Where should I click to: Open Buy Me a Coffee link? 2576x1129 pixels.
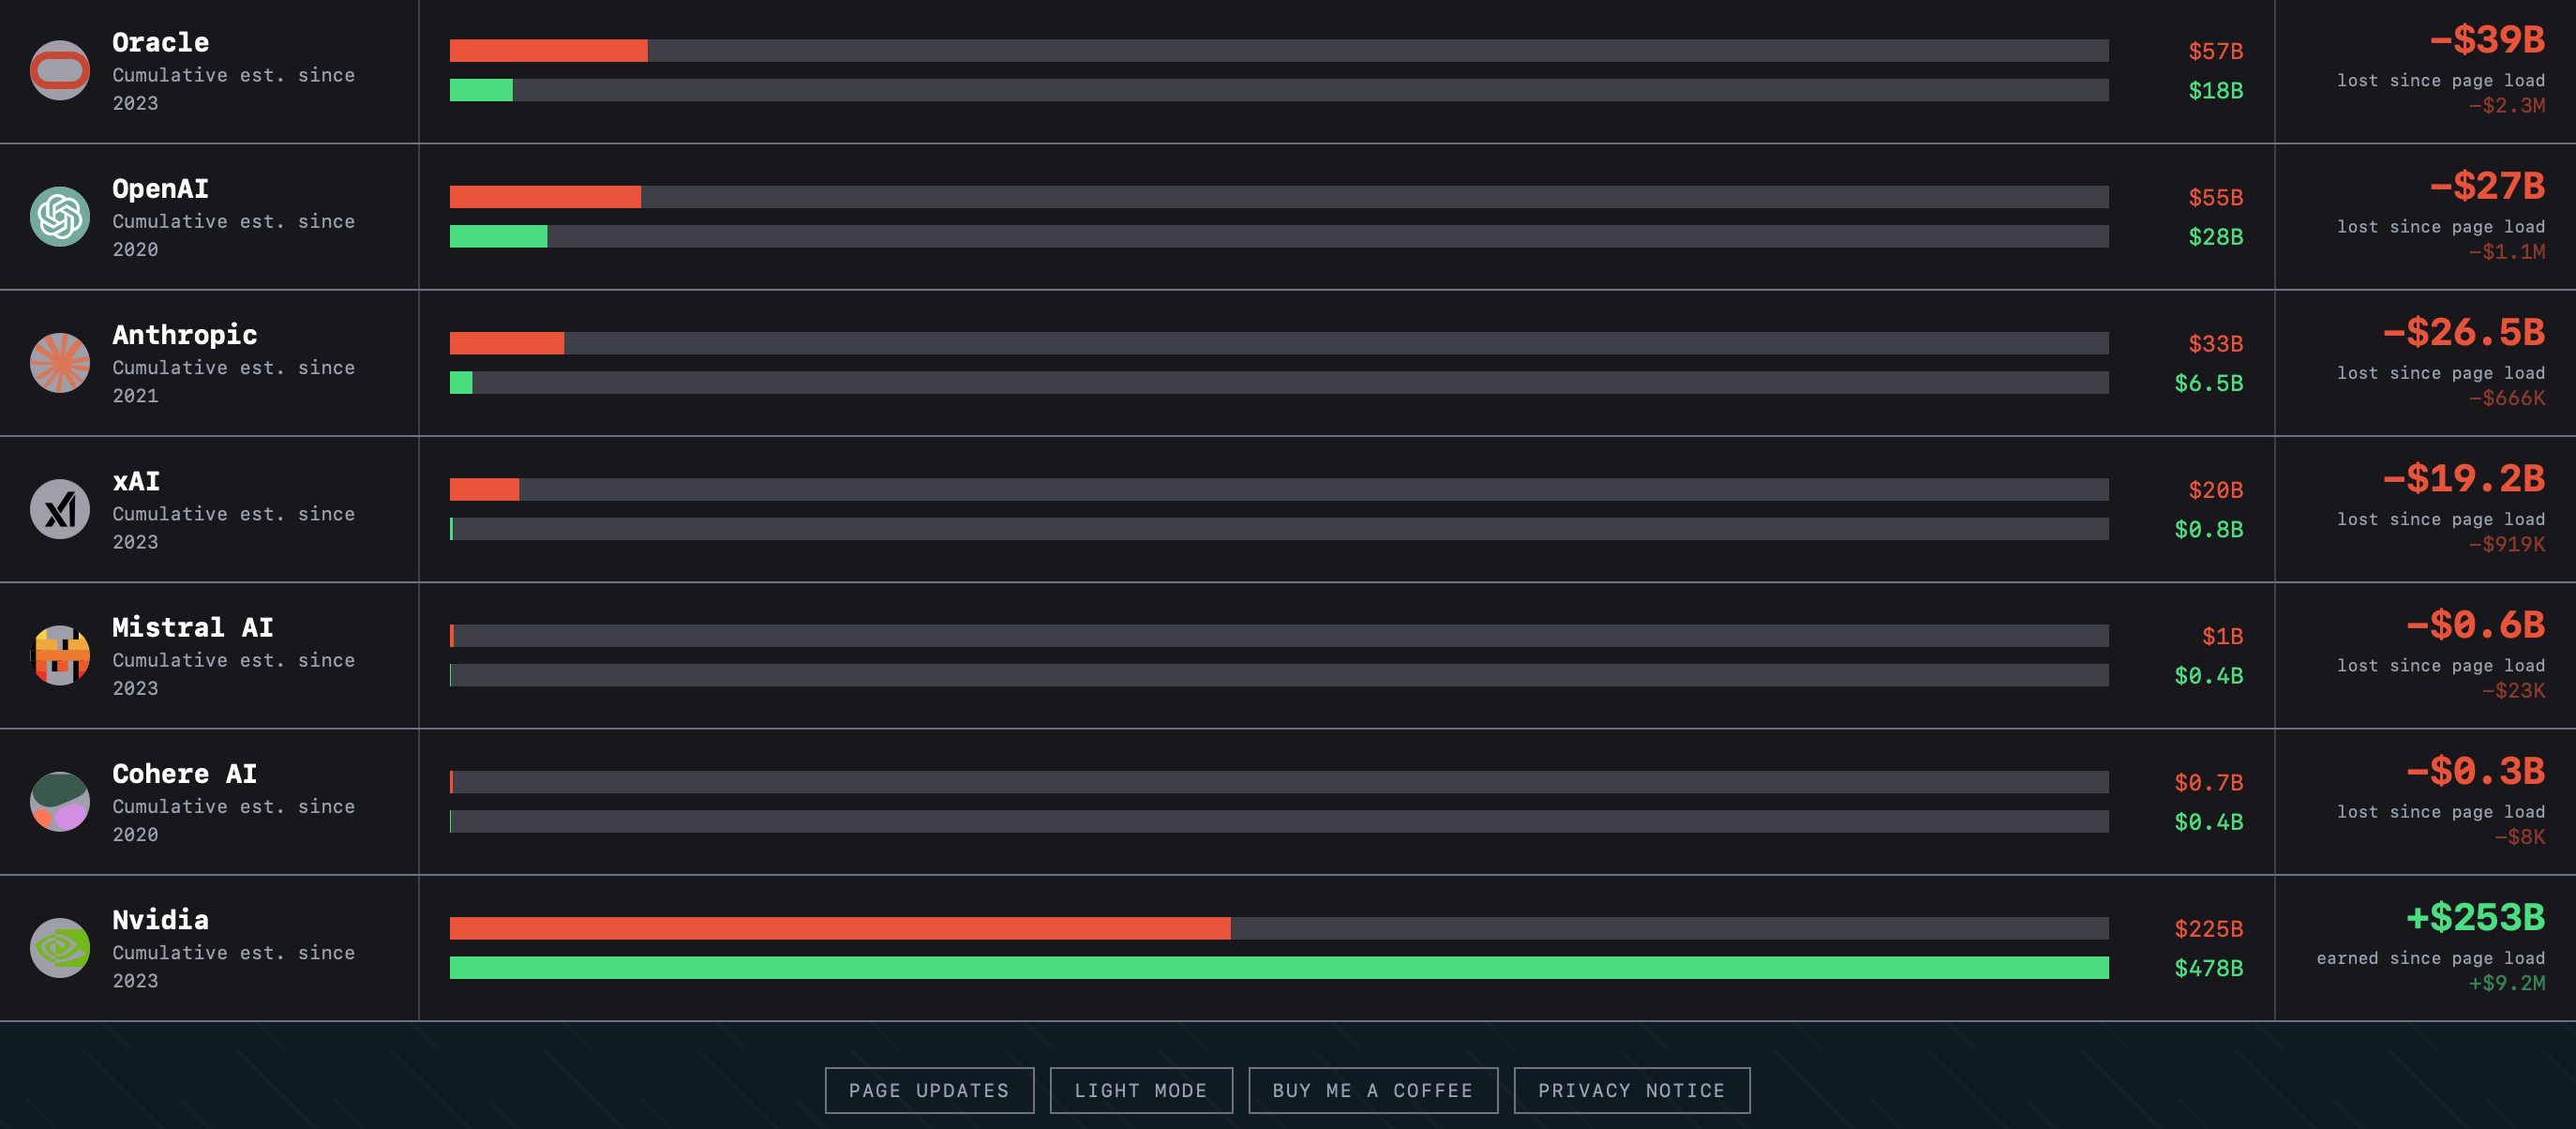tap(1373, 1090)
